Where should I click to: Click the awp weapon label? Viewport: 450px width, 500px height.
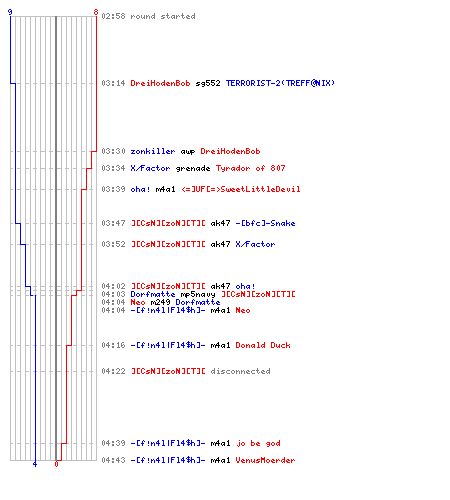[188, 152]
